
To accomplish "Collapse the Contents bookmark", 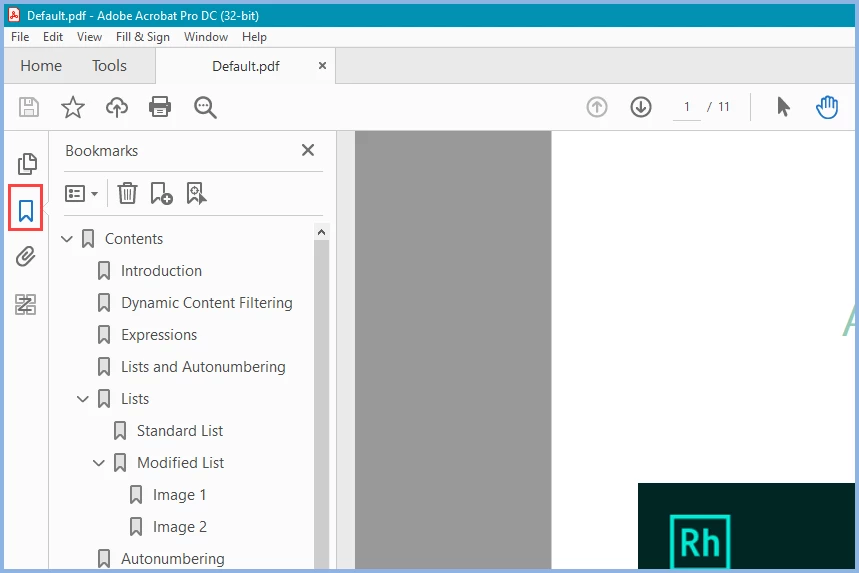I will coord(67,239).
